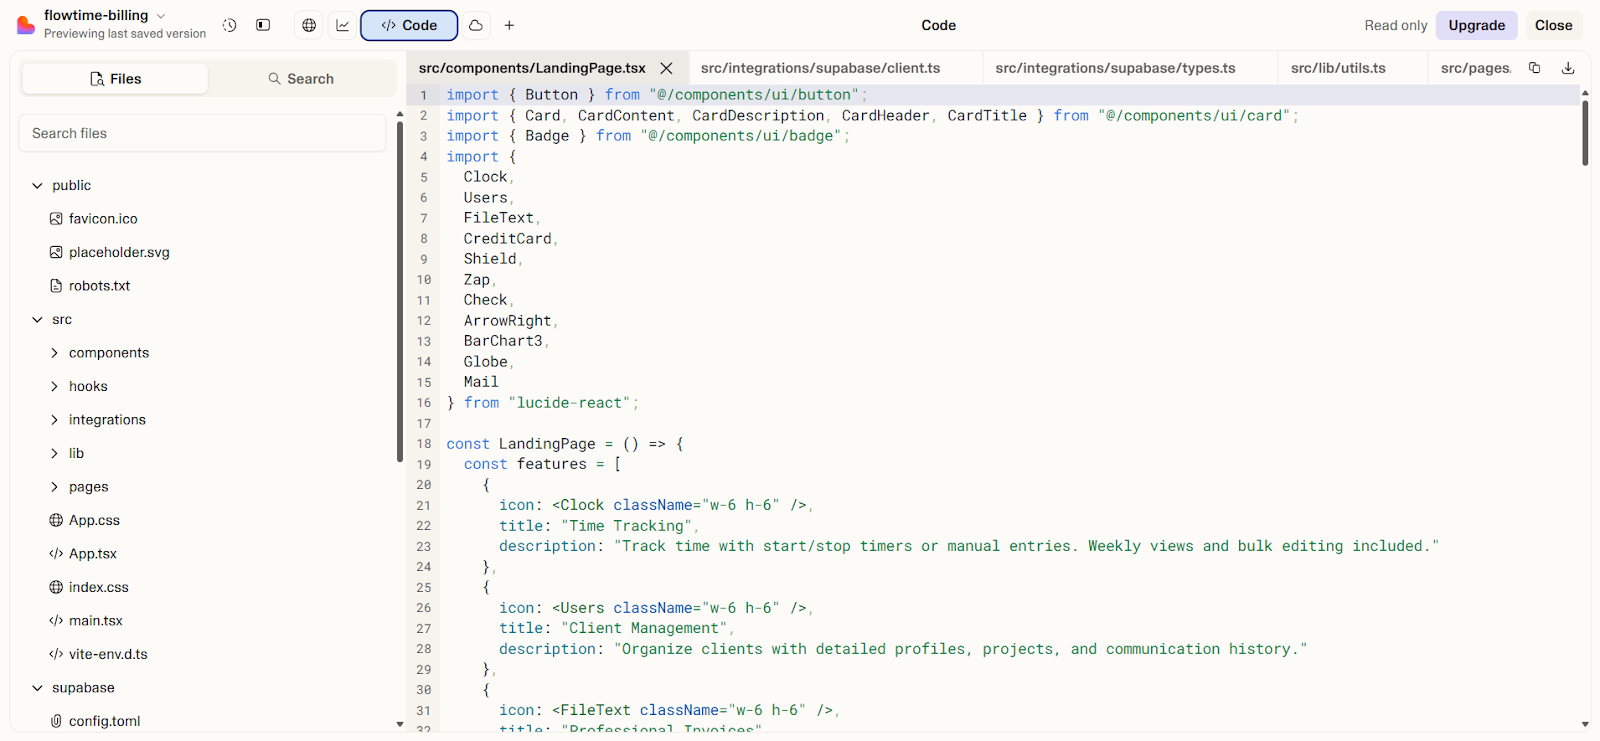Open the src/lib/utils.ts tab
Image resolution: width=1600 pixels, height=741 pixels.
[1337, 68]
